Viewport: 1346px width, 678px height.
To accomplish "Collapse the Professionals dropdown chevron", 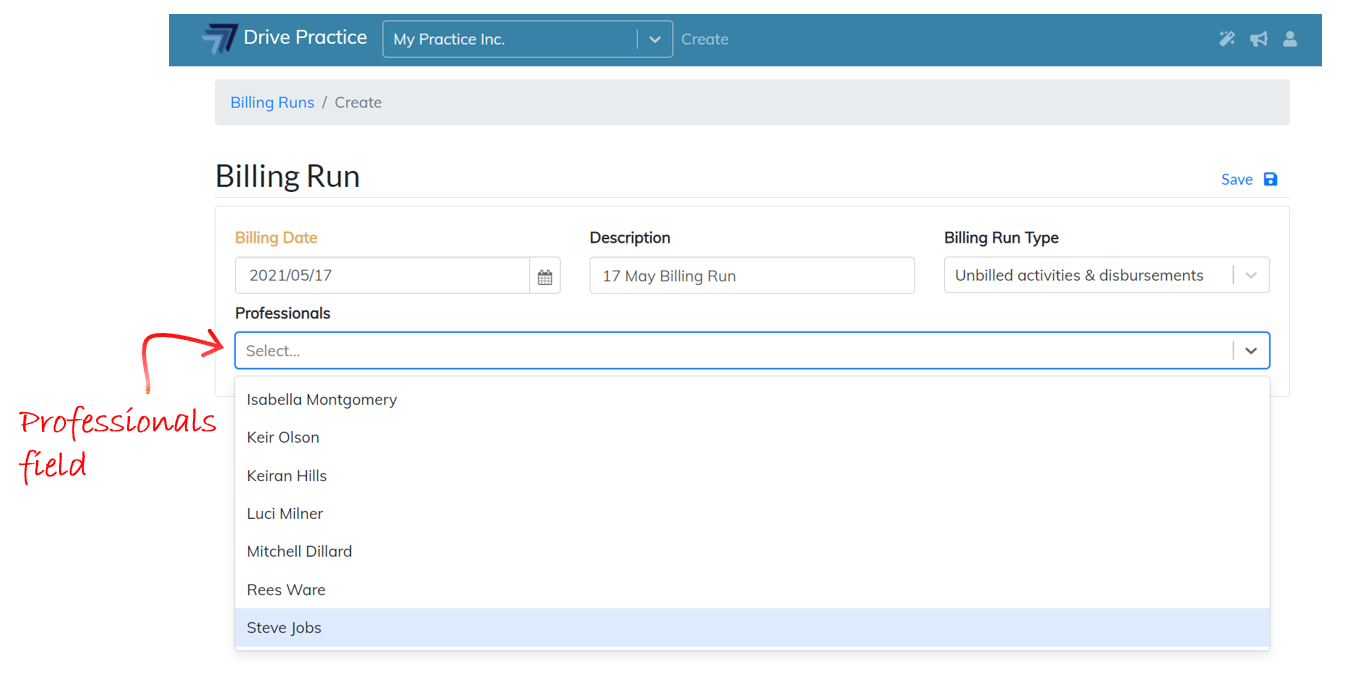I will 1251,351.
